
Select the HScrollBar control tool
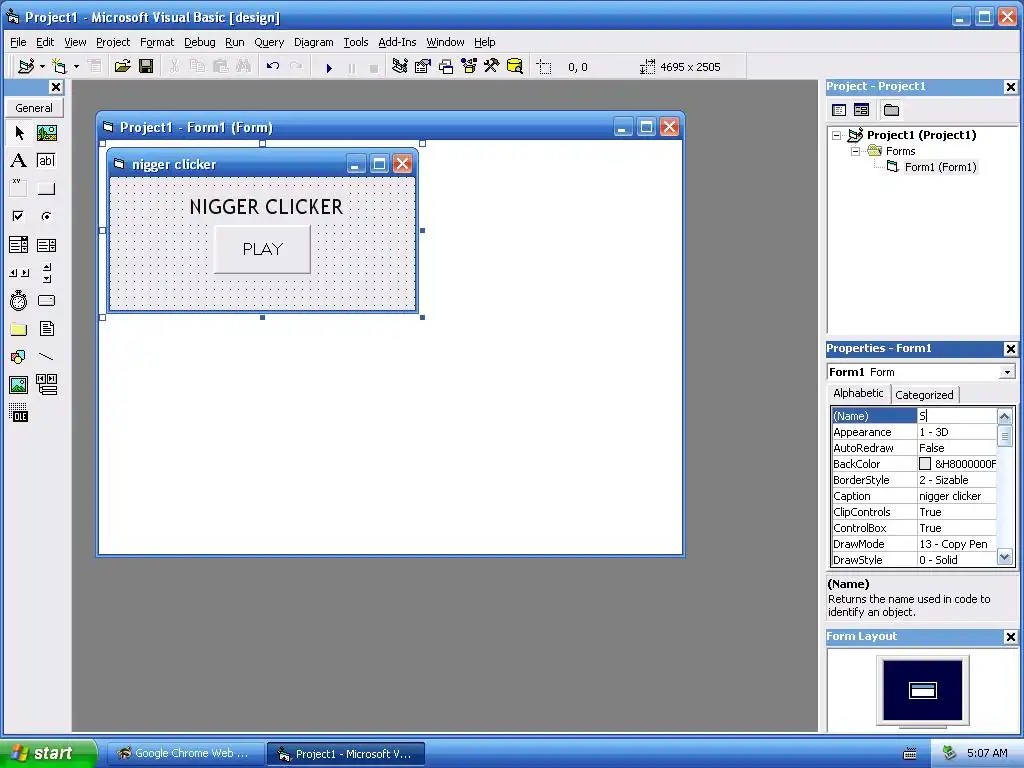tap(19, 273)
